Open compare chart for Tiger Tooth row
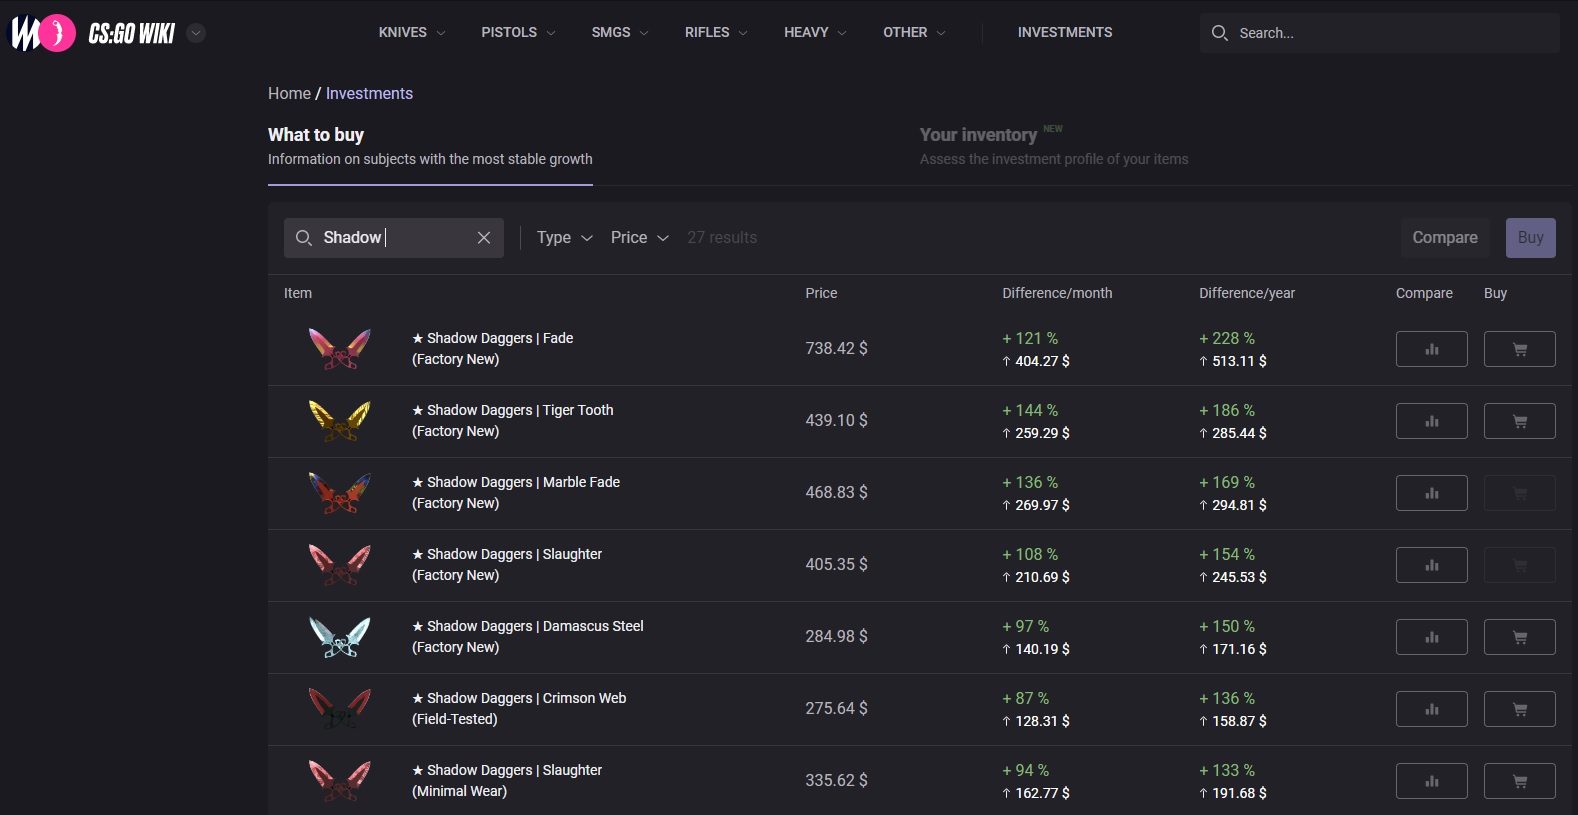The image size is (1578, 815). pos(1431,421)
